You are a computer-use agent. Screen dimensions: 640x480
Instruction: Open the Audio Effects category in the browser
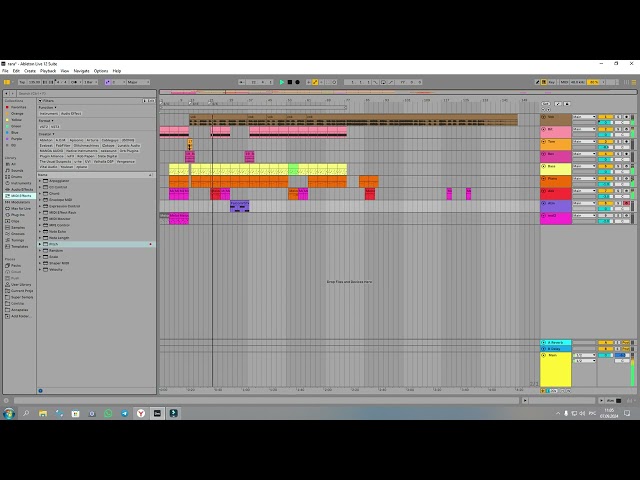[x=19, y=189]
